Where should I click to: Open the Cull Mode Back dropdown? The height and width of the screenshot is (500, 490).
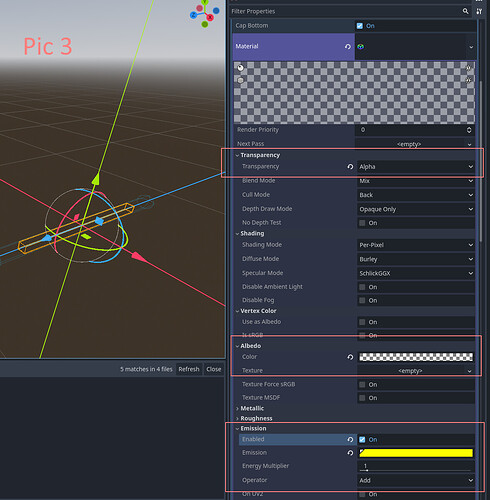coord(416,195)
